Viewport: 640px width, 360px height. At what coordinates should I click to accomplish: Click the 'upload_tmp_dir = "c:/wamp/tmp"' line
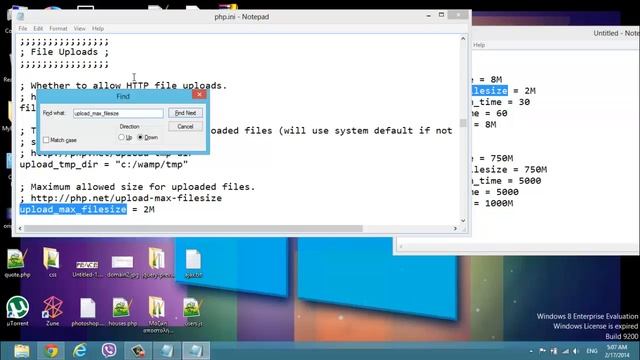coord(104,164)
